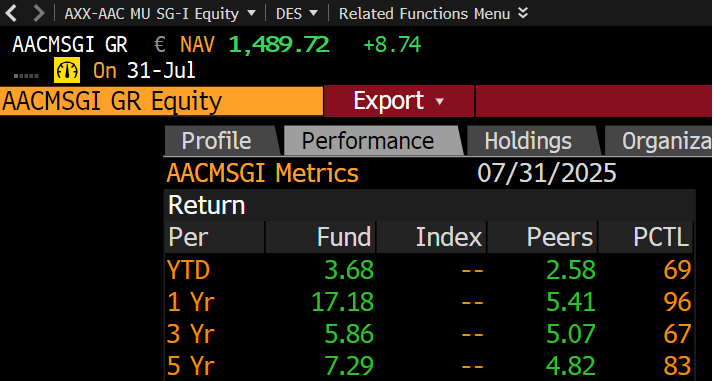Click the NAV value 1,489.72
Image resolution: width=714 pixels, height=381 pixels.
[279, 45]
